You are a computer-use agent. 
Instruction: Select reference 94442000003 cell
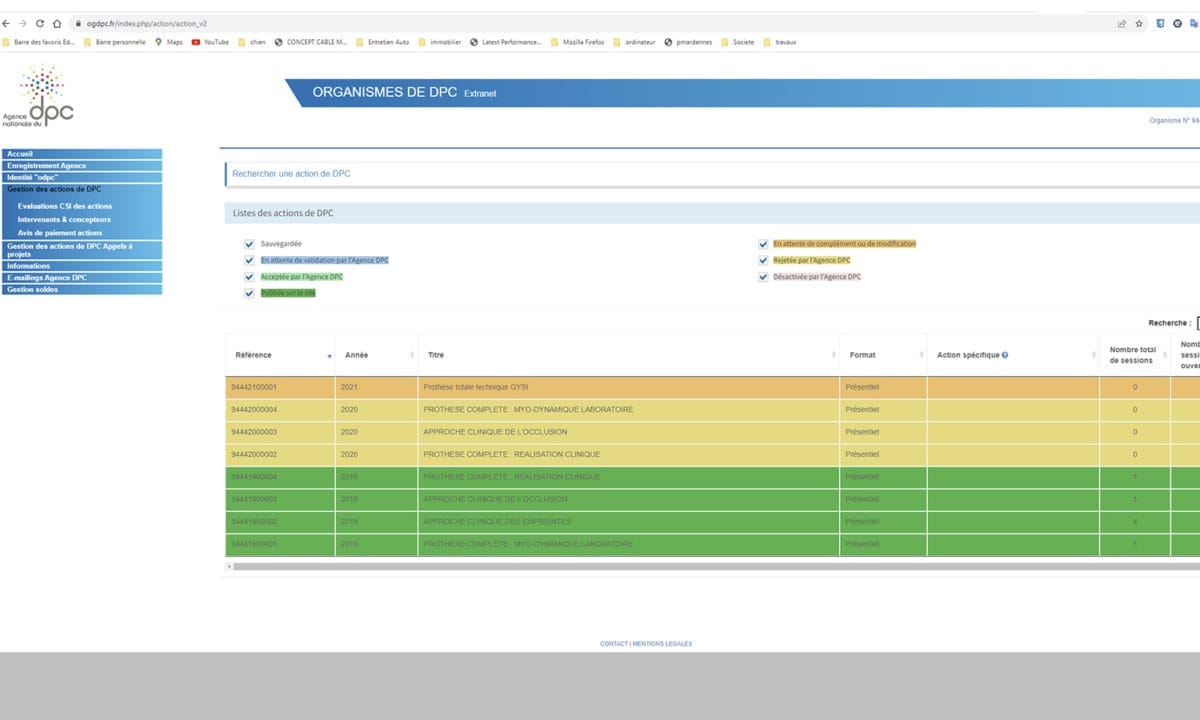[x=280, y=432]
